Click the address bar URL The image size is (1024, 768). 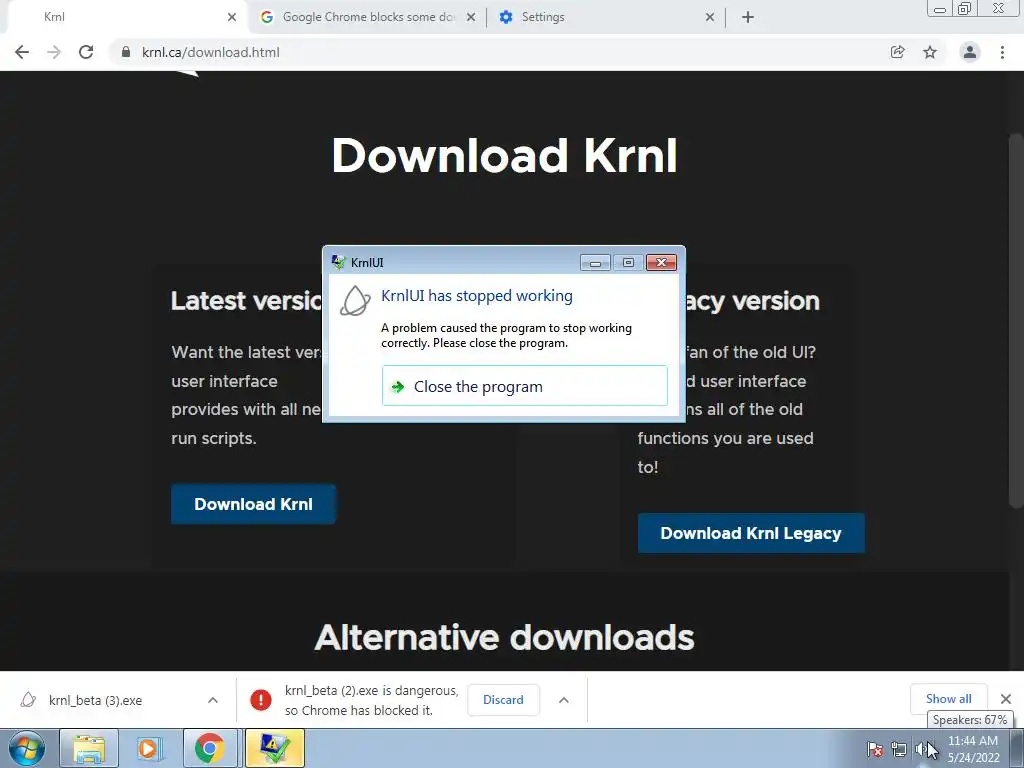(x=211, y=52)
